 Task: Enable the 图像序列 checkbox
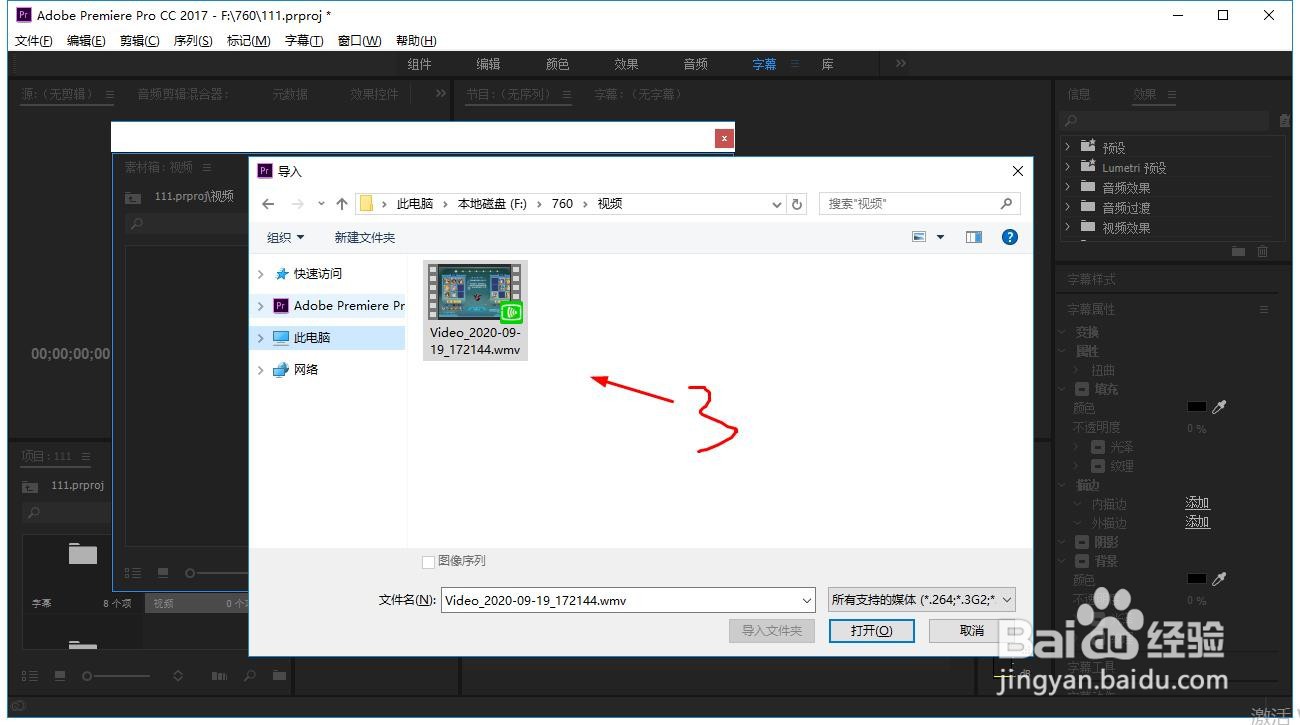pos(429,562)
